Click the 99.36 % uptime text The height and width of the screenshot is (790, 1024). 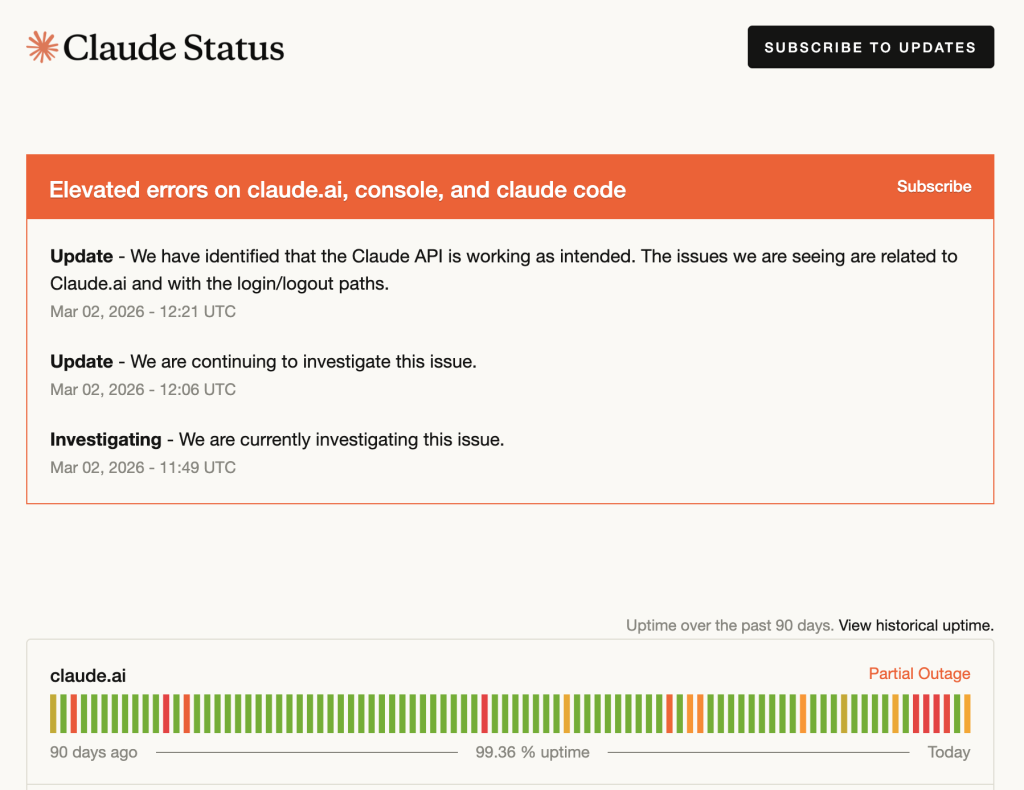(x=533, y=752)
